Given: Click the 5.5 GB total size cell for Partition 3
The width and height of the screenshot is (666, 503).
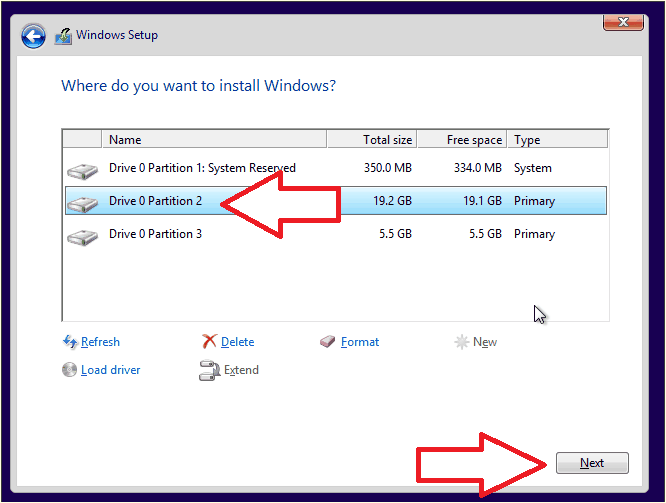Looking at the screenshot, I should click(x=395, y=234).
